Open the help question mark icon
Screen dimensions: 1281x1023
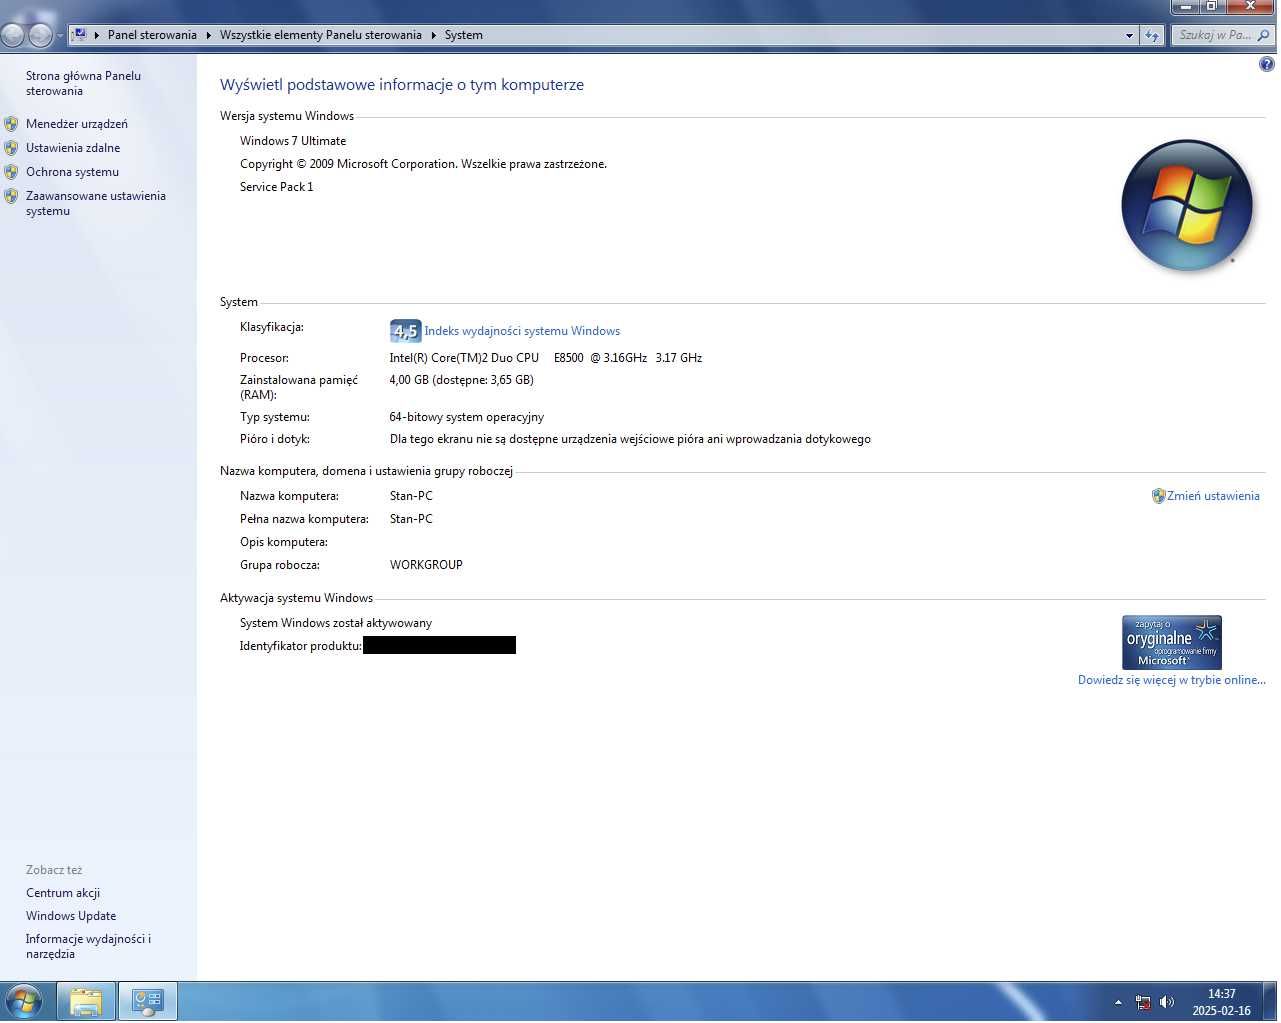1266,65
